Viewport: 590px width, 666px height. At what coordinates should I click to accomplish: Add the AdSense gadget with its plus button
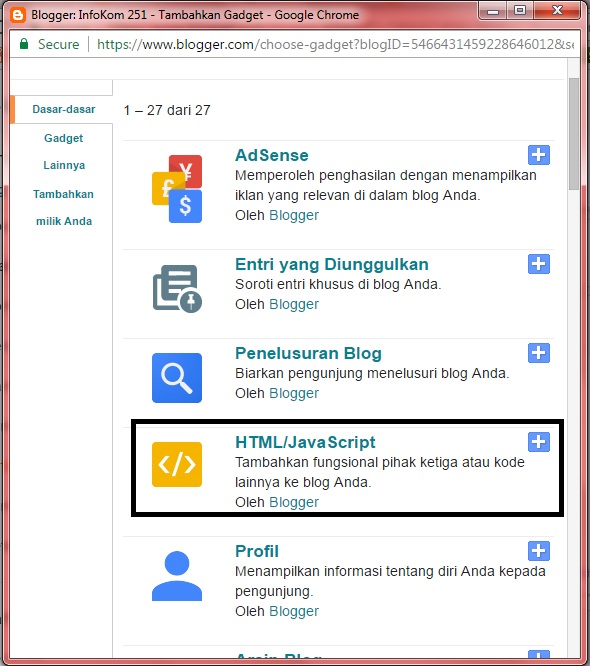539,155
